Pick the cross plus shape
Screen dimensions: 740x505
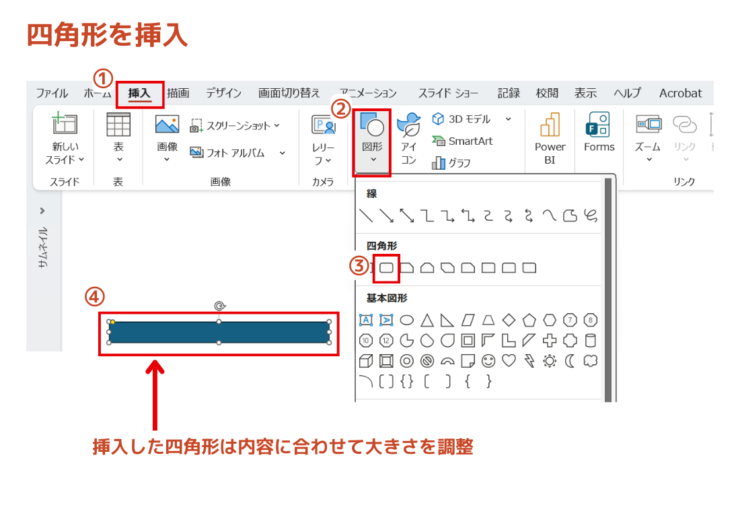(549, 340)
